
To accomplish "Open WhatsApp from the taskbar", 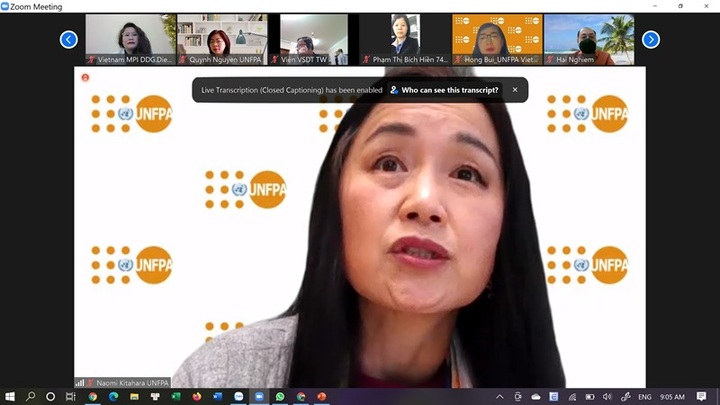I will point(280,396).
